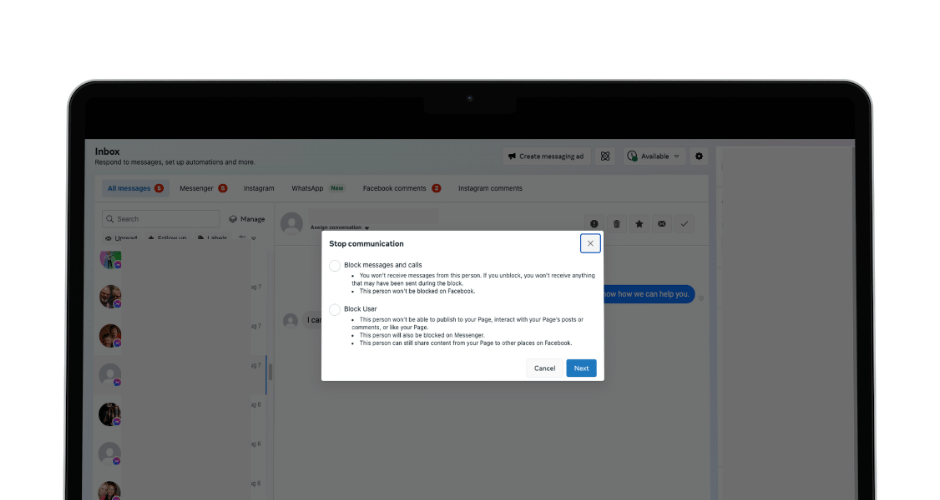
Task: Switch to the WhatsApp tab
Action: [x=318, y=188]
